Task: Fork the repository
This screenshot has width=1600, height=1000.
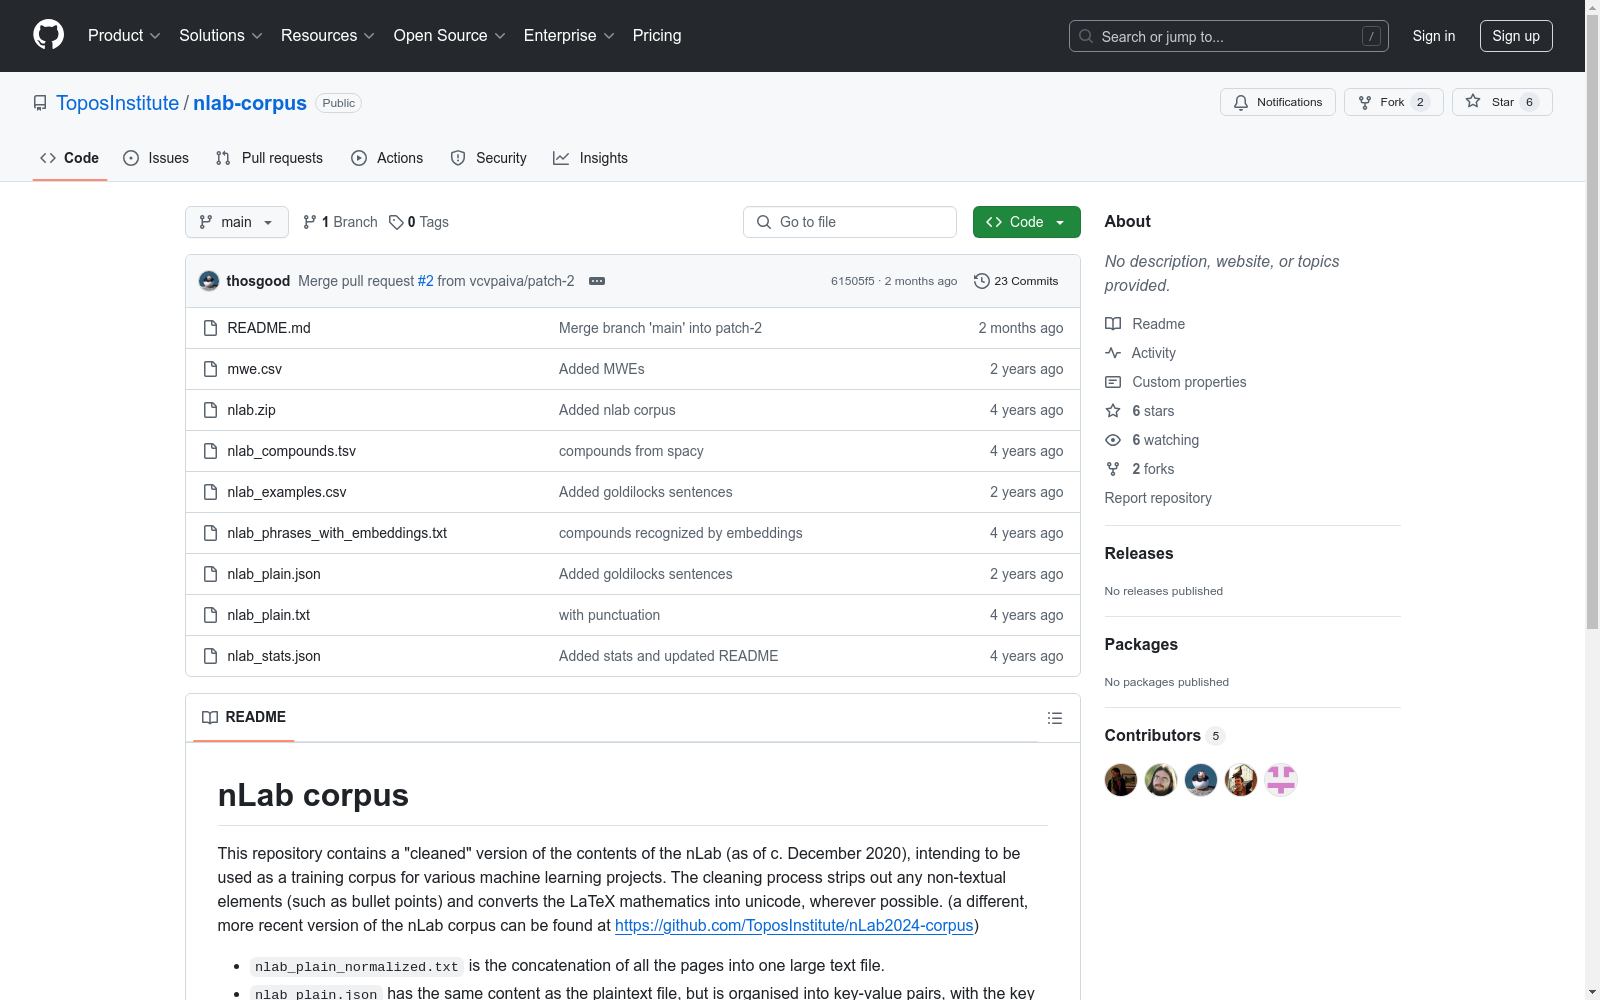Action: 1393,102
